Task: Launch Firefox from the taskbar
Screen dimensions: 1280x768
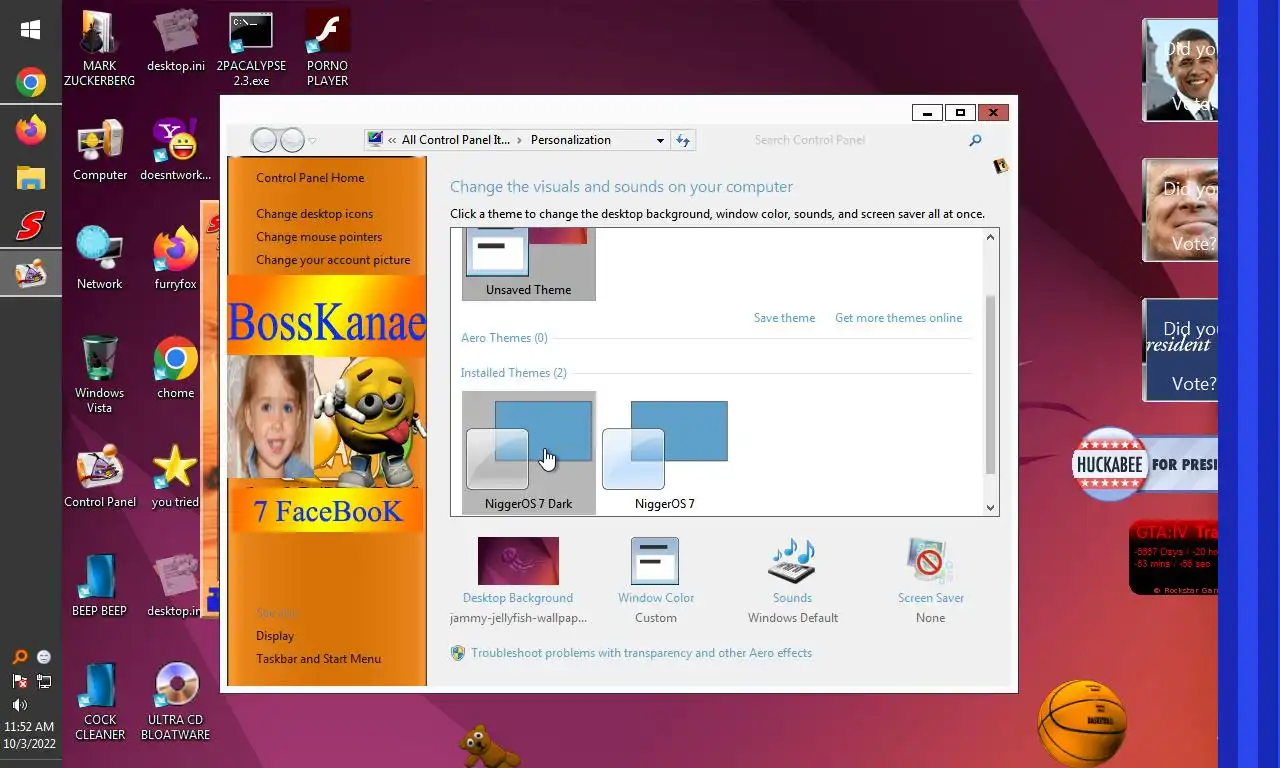Action: [30, 130]
